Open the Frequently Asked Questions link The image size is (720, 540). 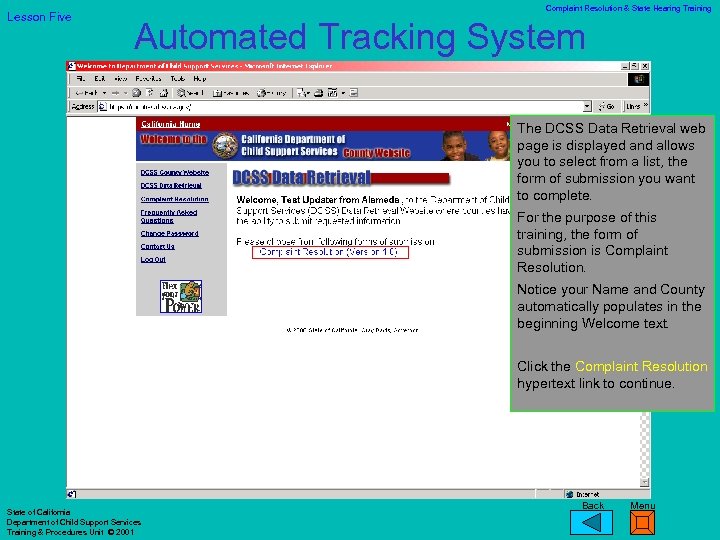[169, 216]
